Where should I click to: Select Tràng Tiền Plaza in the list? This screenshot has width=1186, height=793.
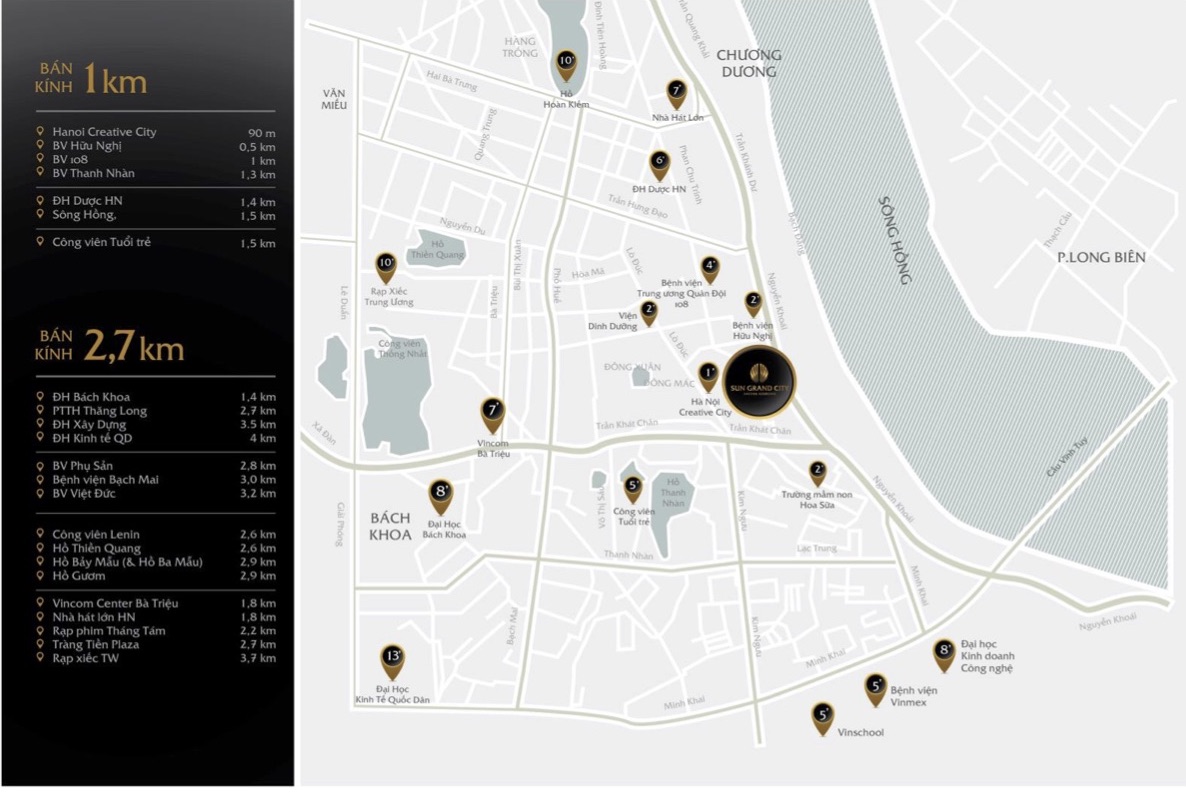click(95, 644)
